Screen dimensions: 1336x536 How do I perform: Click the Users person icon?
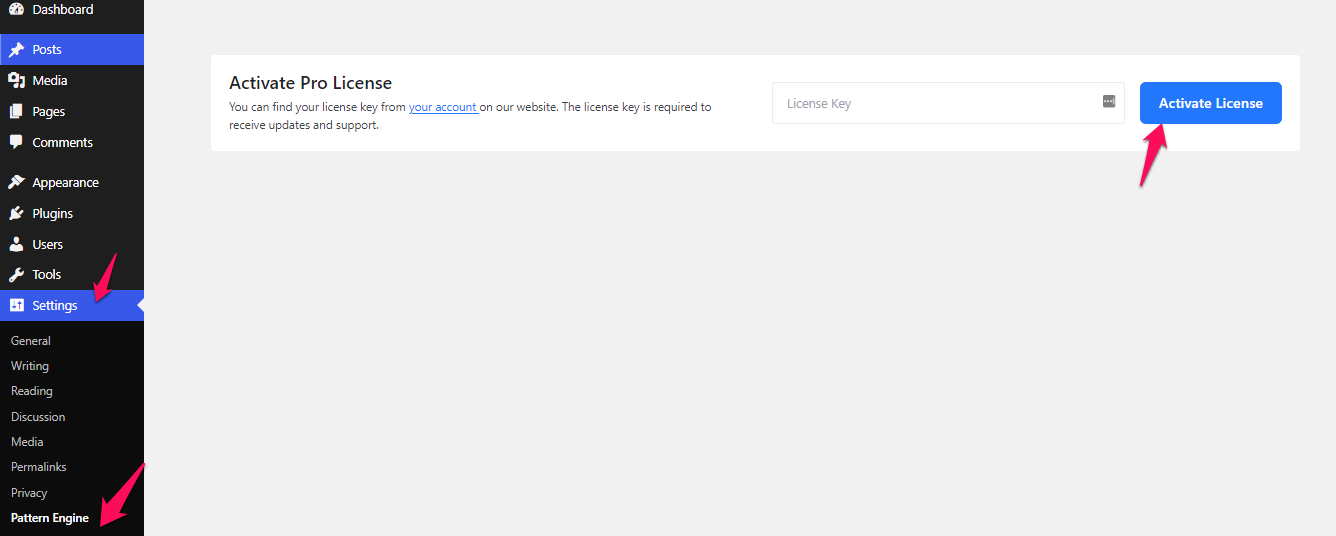(16, 244)
